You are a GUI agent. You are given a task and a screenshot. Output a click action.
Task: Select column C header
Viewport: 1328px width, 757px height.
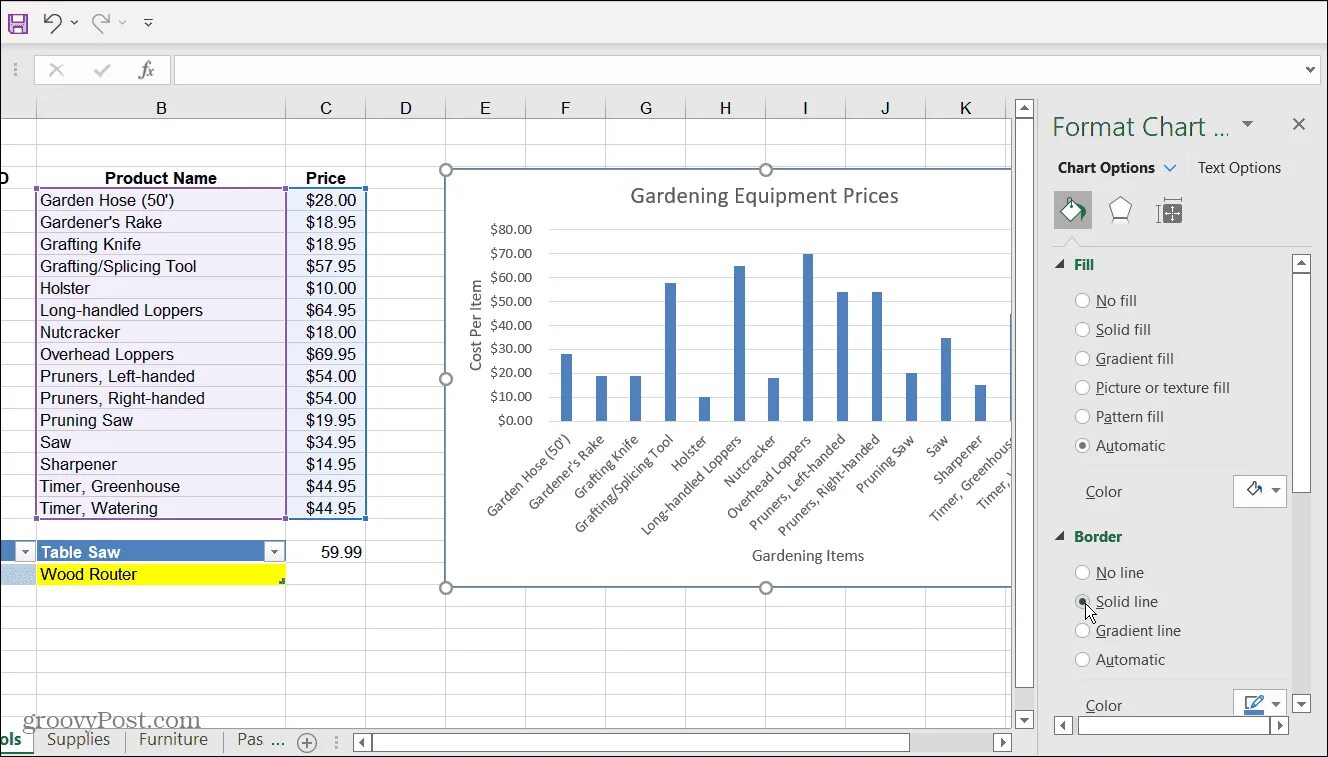pos(326,108)
